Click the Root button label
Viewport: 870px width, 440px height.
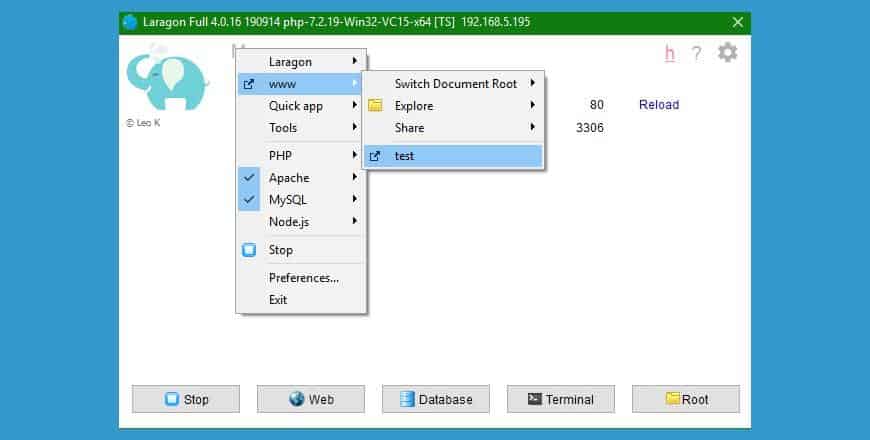tap(695, 399)
